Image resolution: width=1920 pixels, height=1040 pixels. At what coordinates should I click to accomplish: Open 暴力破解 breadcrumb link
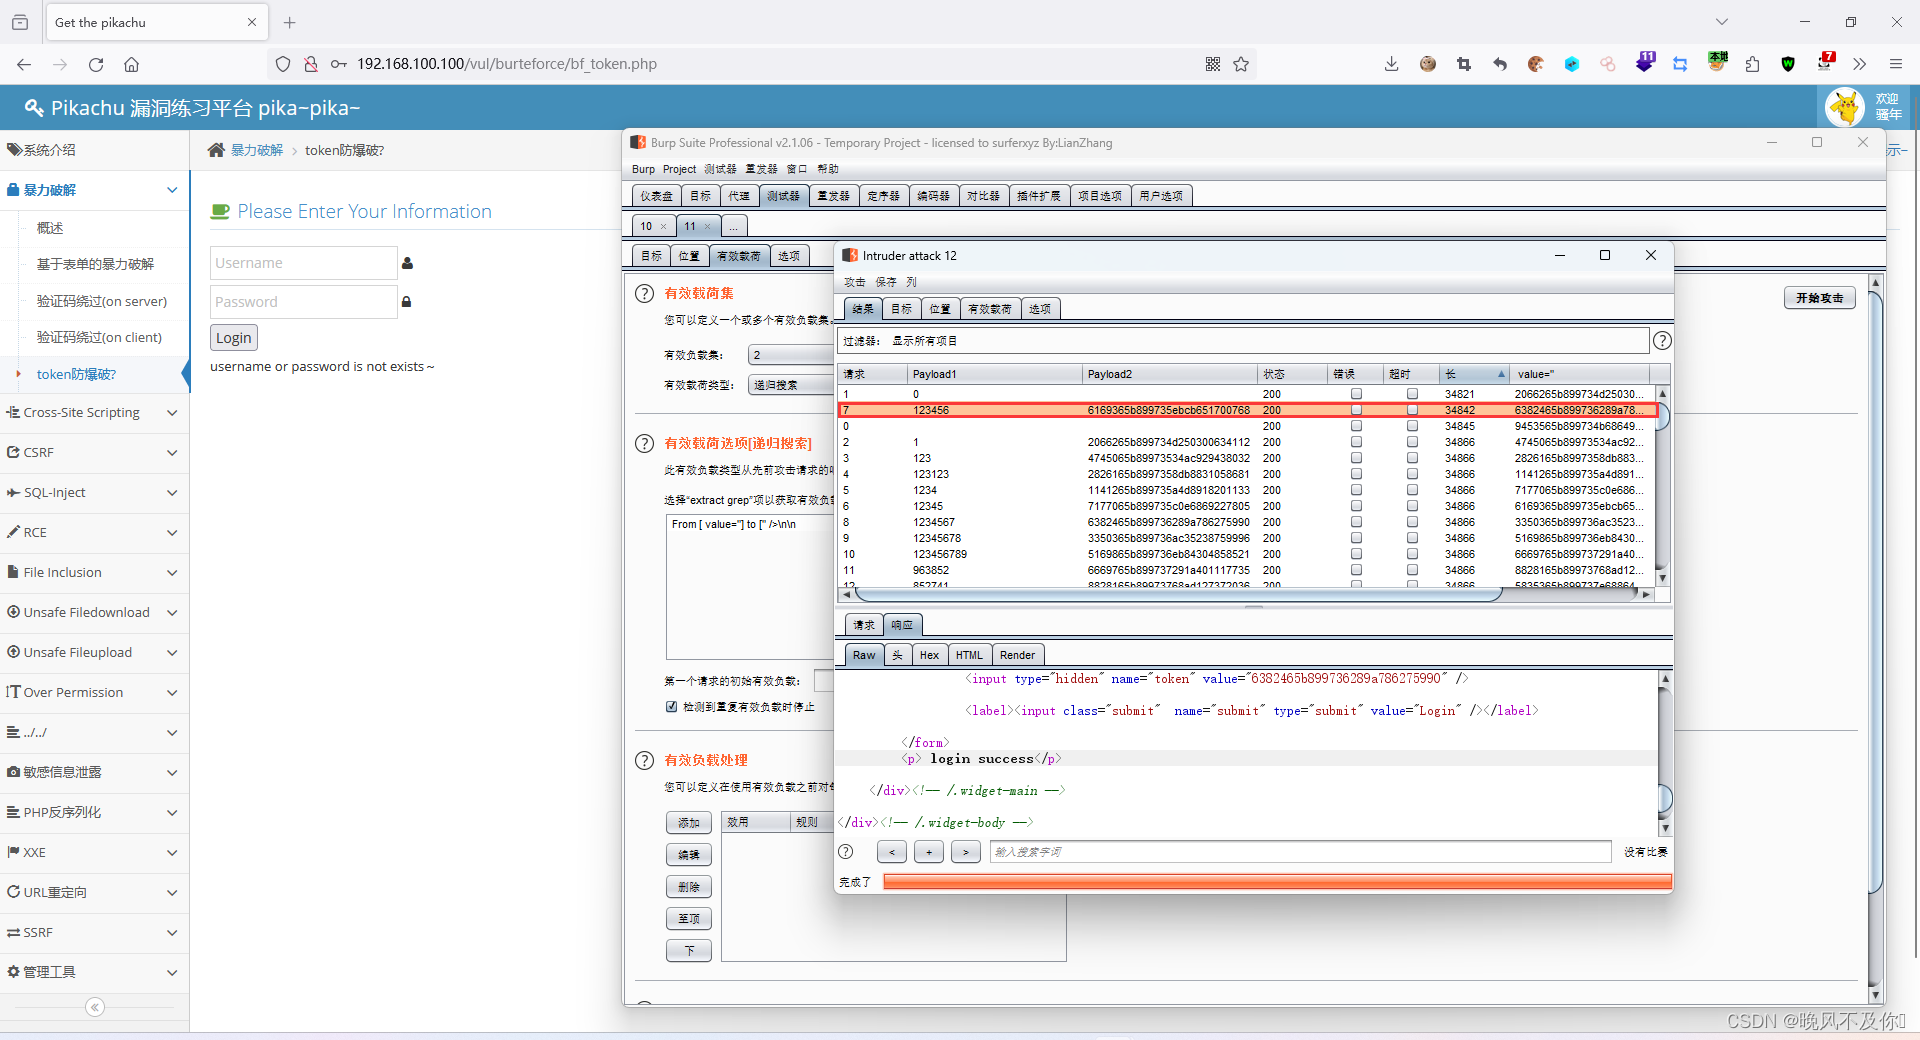click(257, 150)
